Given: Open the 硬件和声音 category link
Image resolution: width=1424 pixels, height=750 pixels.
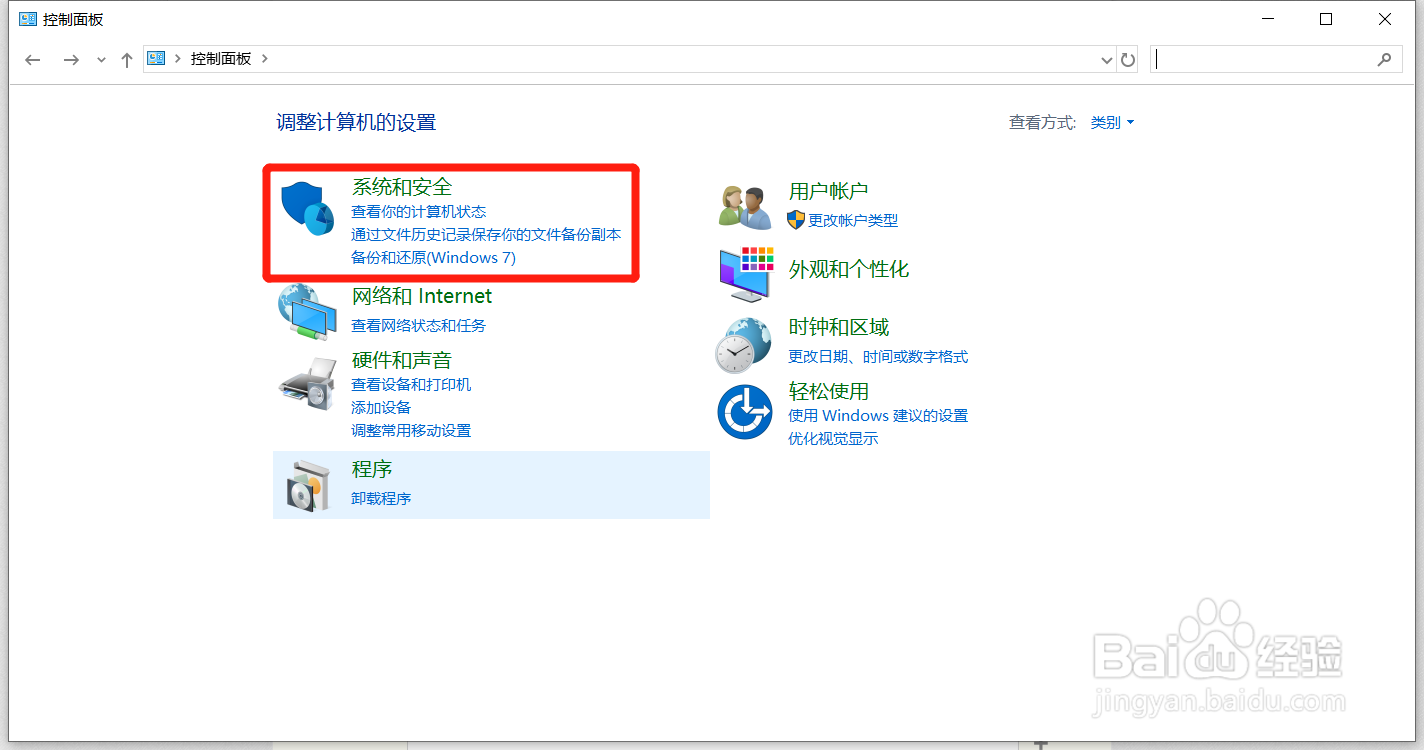Looking at the screenshot, I should (x=402, y=360).
